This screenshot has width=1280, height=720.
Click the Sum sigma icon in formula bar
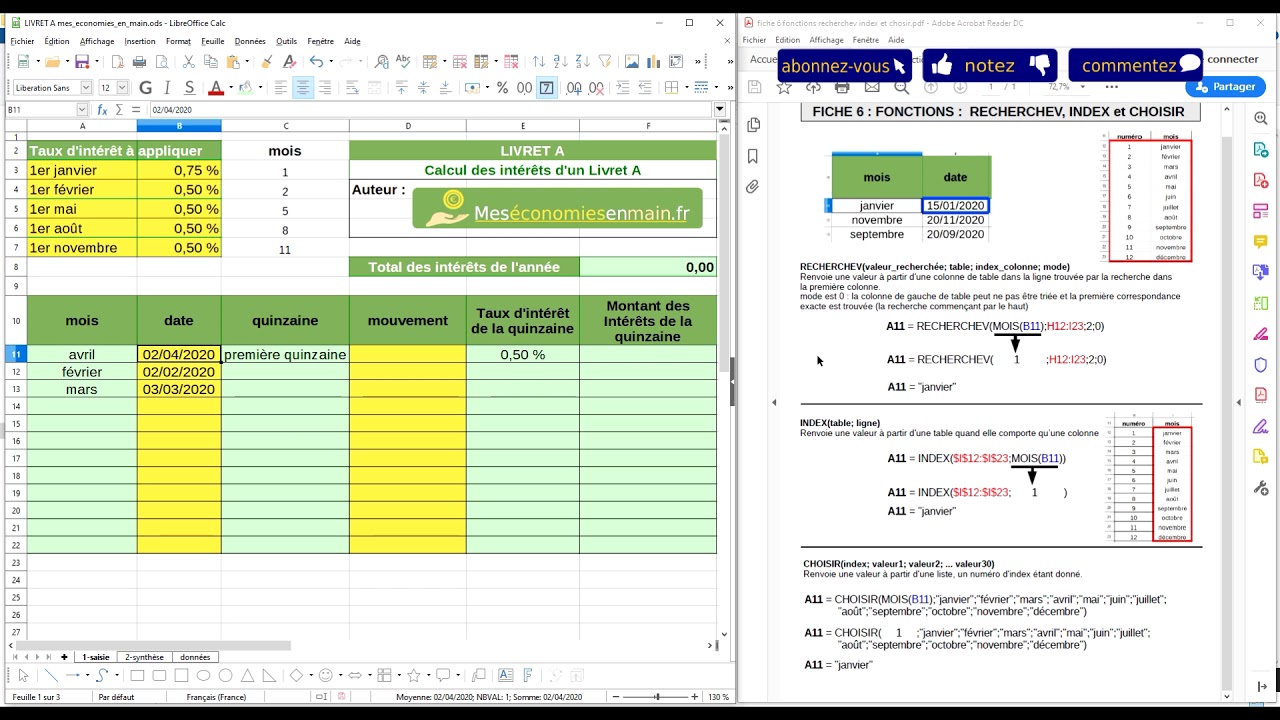(x=120, y=109)
